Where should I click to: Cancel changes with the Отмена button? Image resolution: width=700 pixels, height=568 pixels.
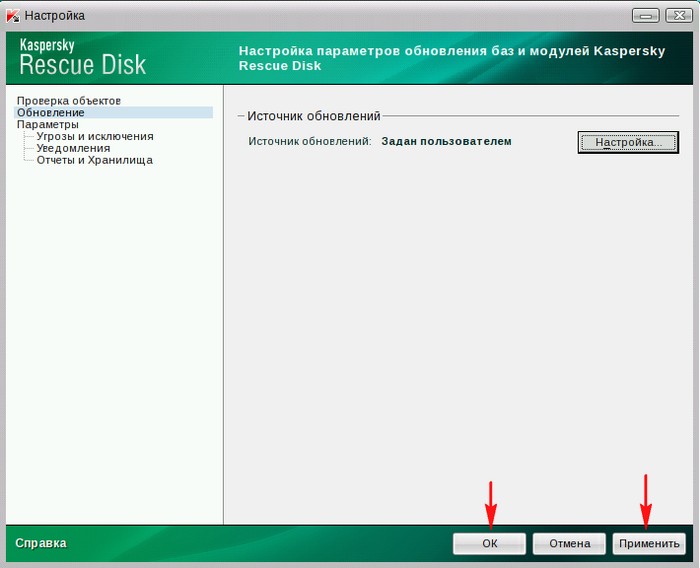569,543
